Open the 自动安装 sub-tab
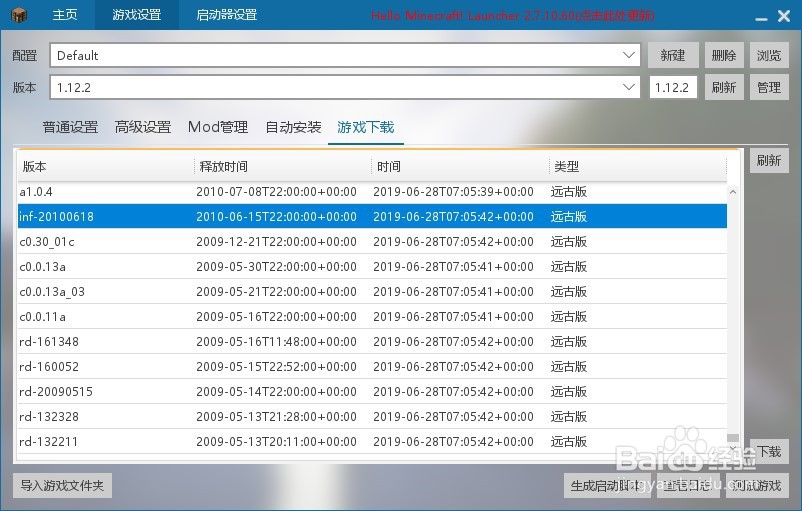The height and width of the screenshot is (511, 802). [x=293, y=127]
